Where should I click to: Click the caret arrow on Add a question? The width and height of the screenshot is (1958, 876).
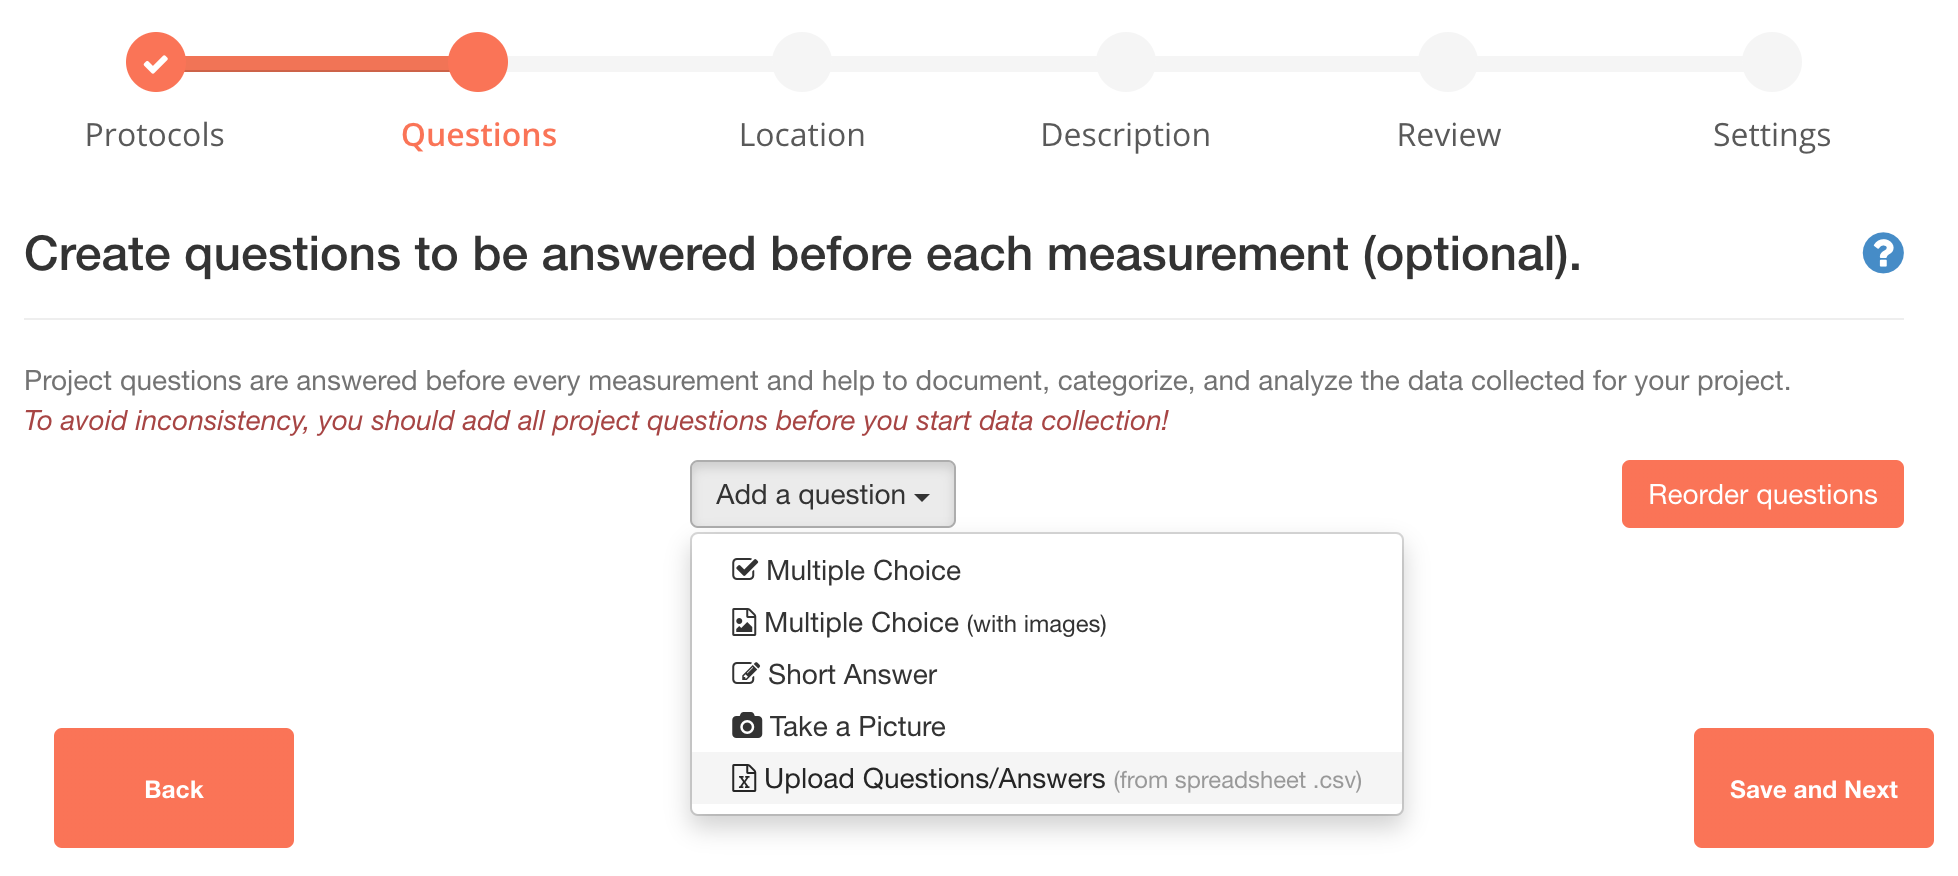click(922, 497)
